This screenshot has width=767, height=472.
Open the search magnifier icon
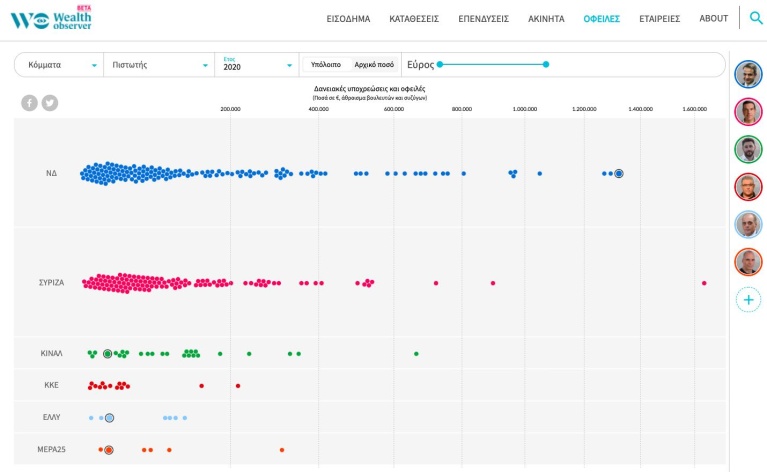tap(756, 18)
